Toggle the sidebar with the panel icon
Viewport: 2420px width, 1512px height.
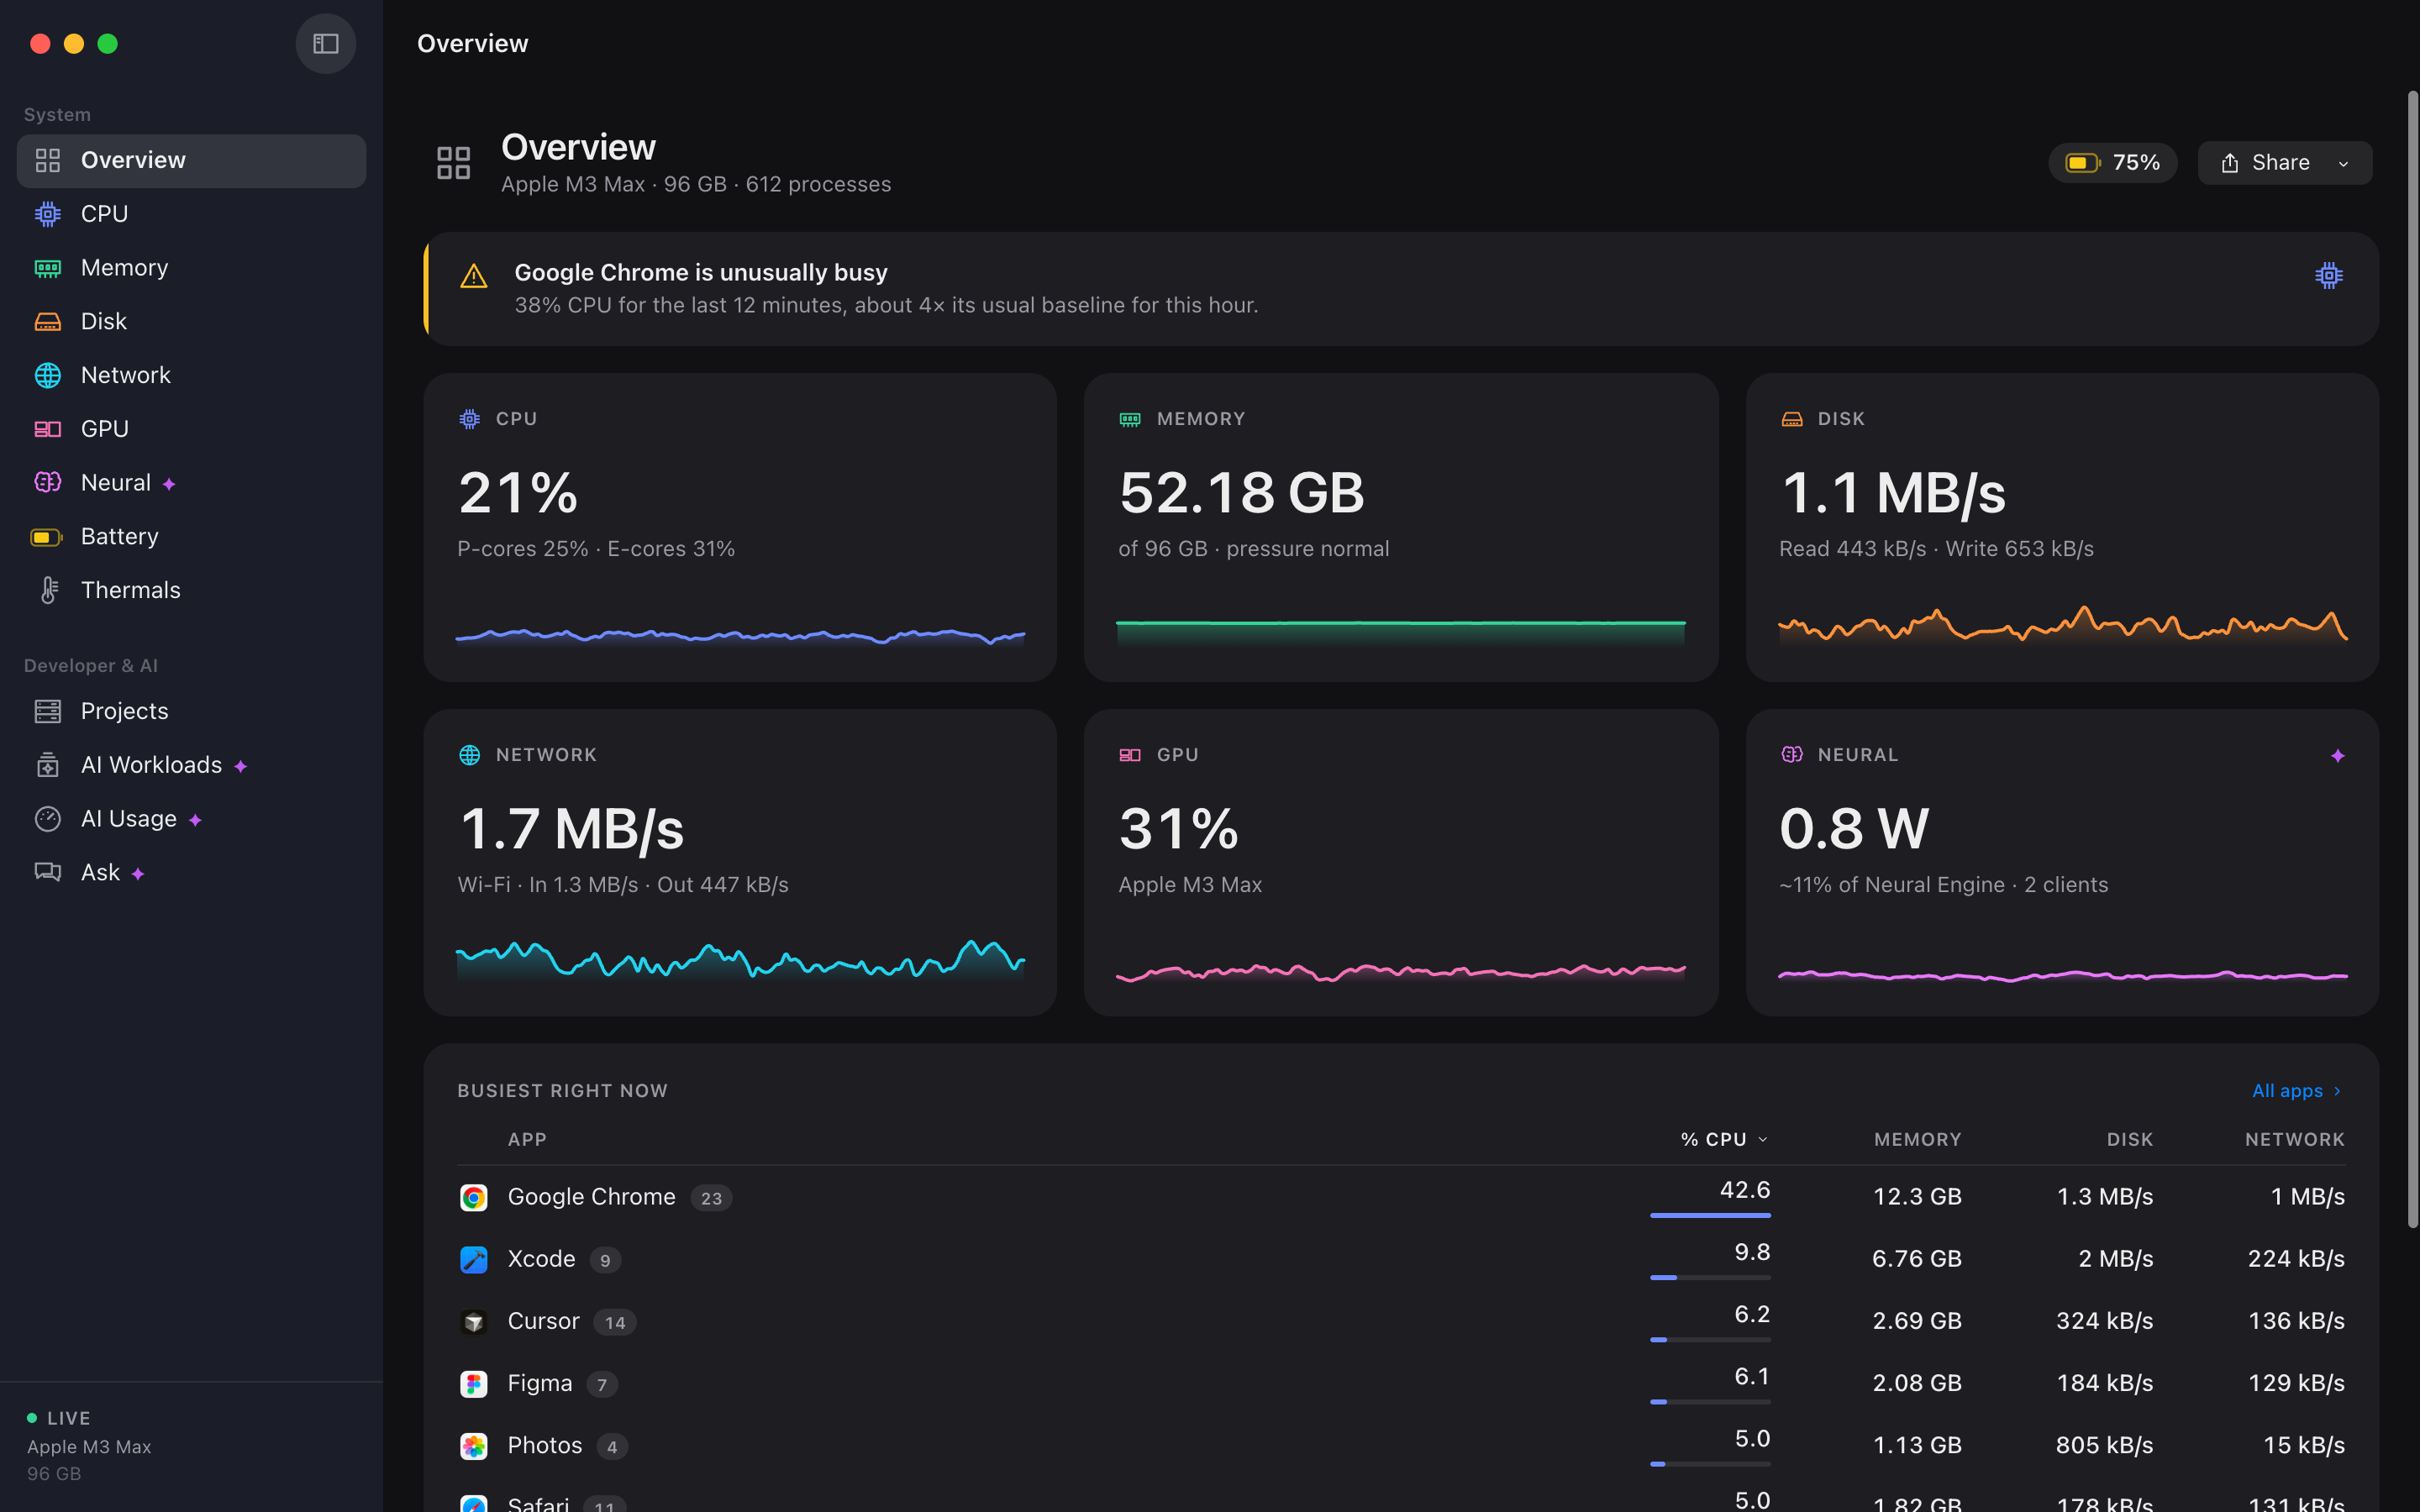click(326, 44)
